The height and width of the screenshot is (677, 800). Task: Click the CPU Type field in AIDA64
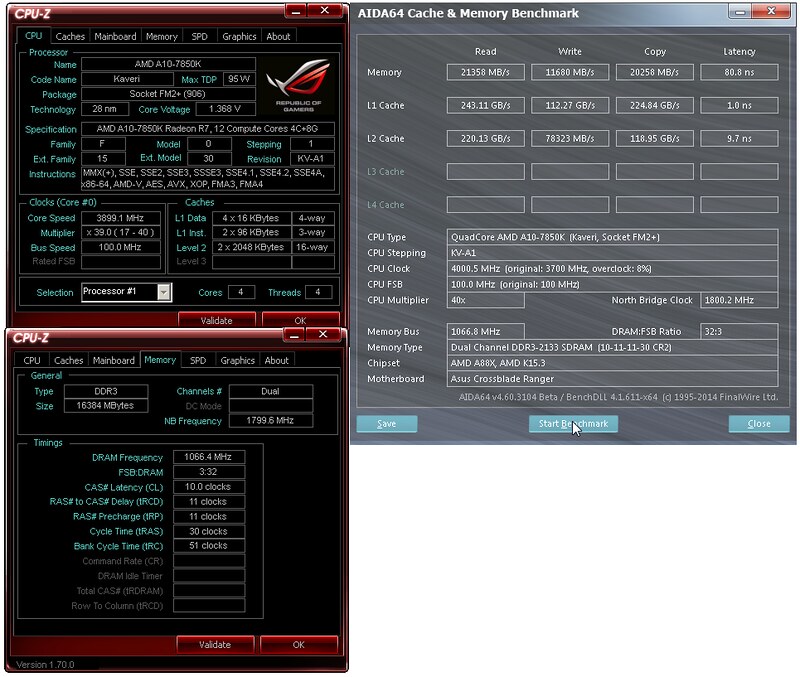tap(612, 237)
